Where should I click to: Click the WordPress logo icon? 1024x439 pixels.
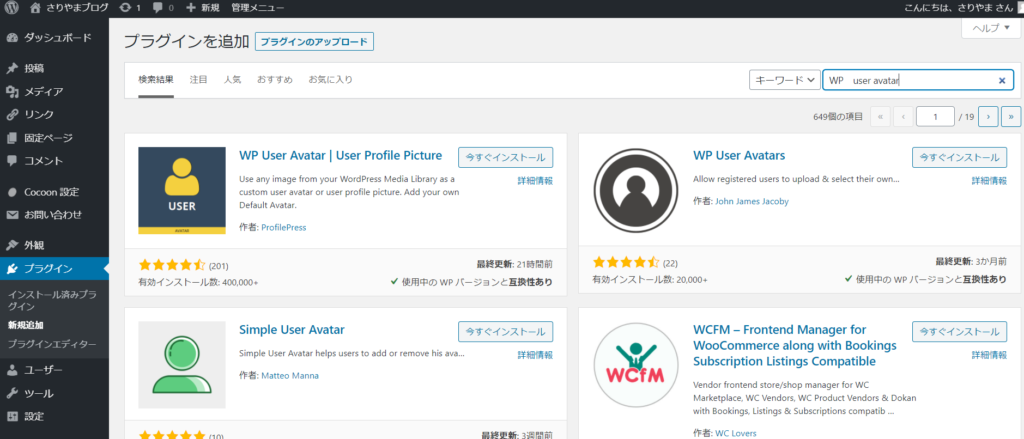[x=12, y=8]
